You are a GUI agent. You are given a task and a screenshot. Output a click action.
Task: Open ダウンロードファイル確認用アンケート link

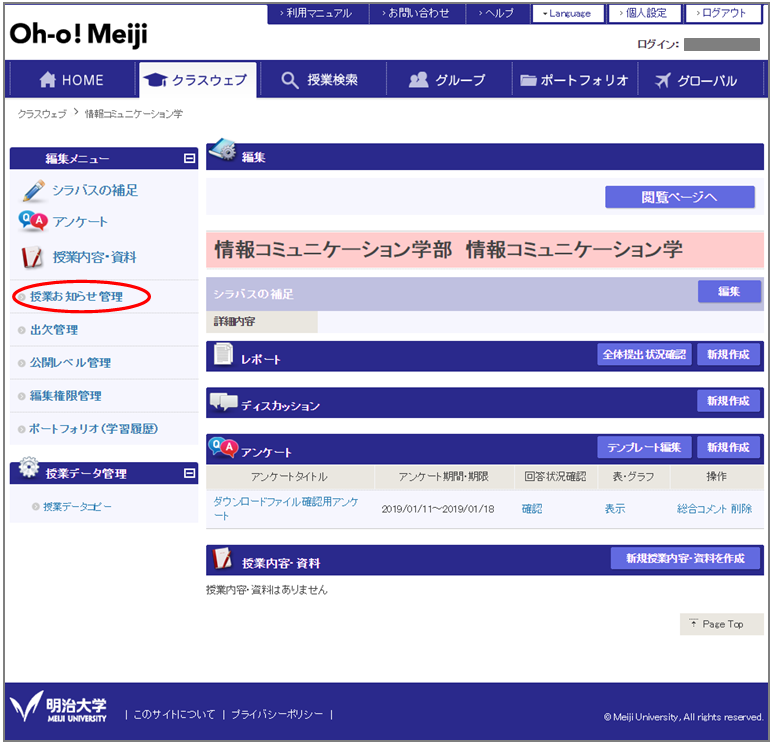click(286, 509)
